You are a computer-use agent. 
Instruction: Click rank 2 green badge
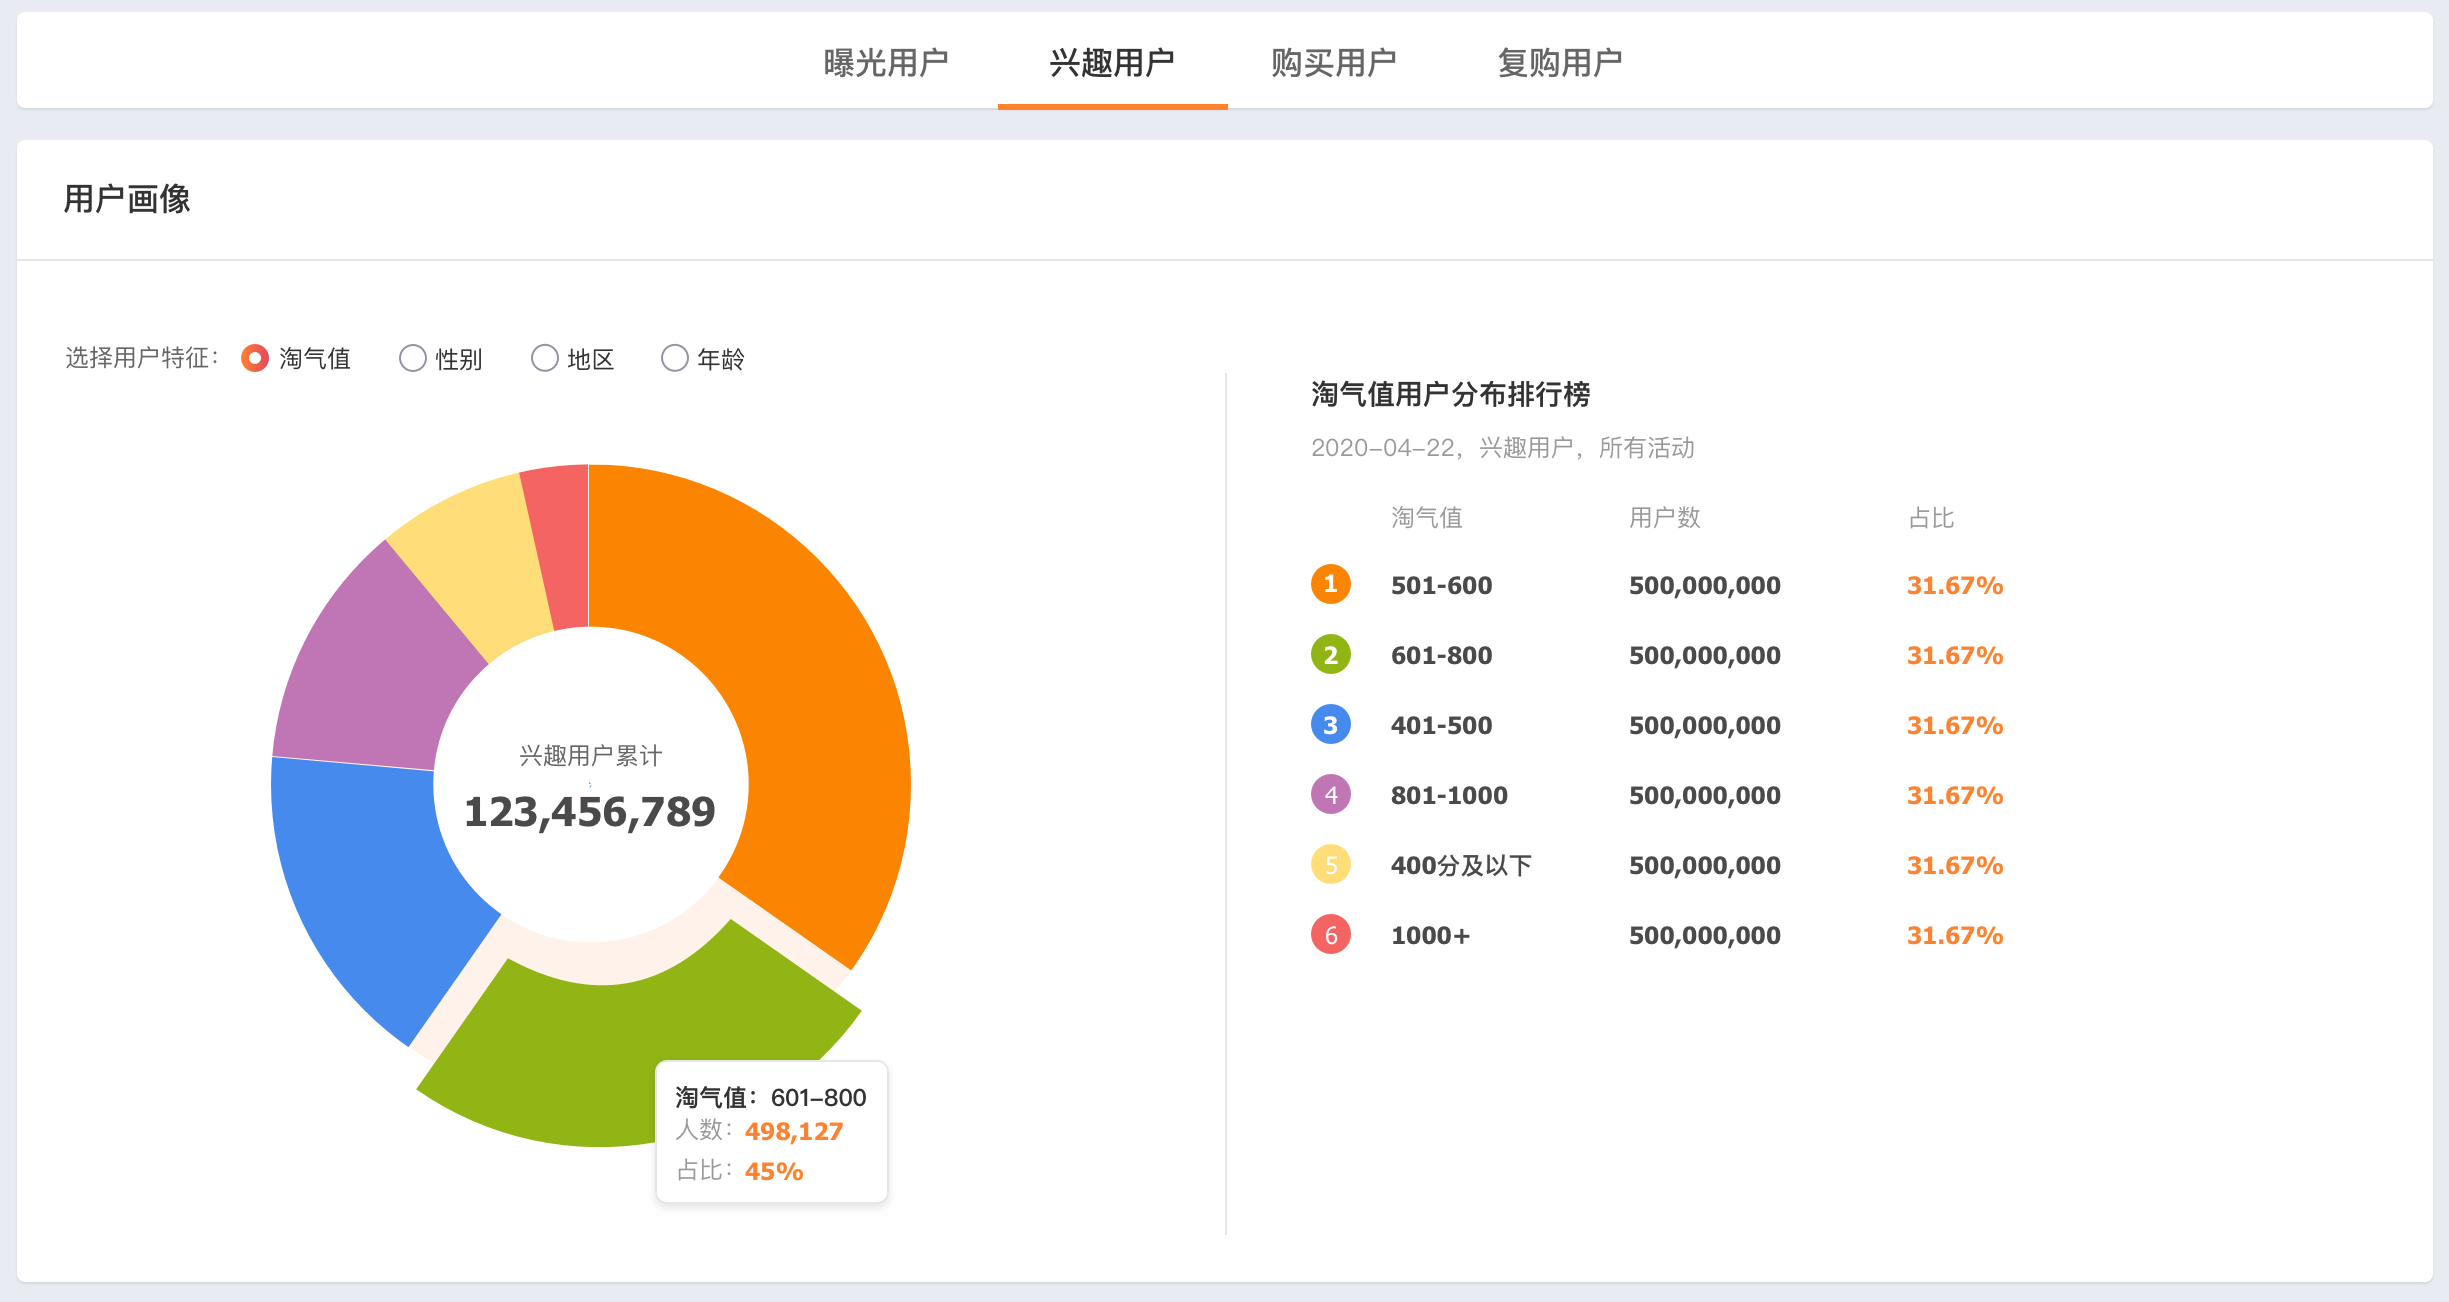coord(1331,654)
